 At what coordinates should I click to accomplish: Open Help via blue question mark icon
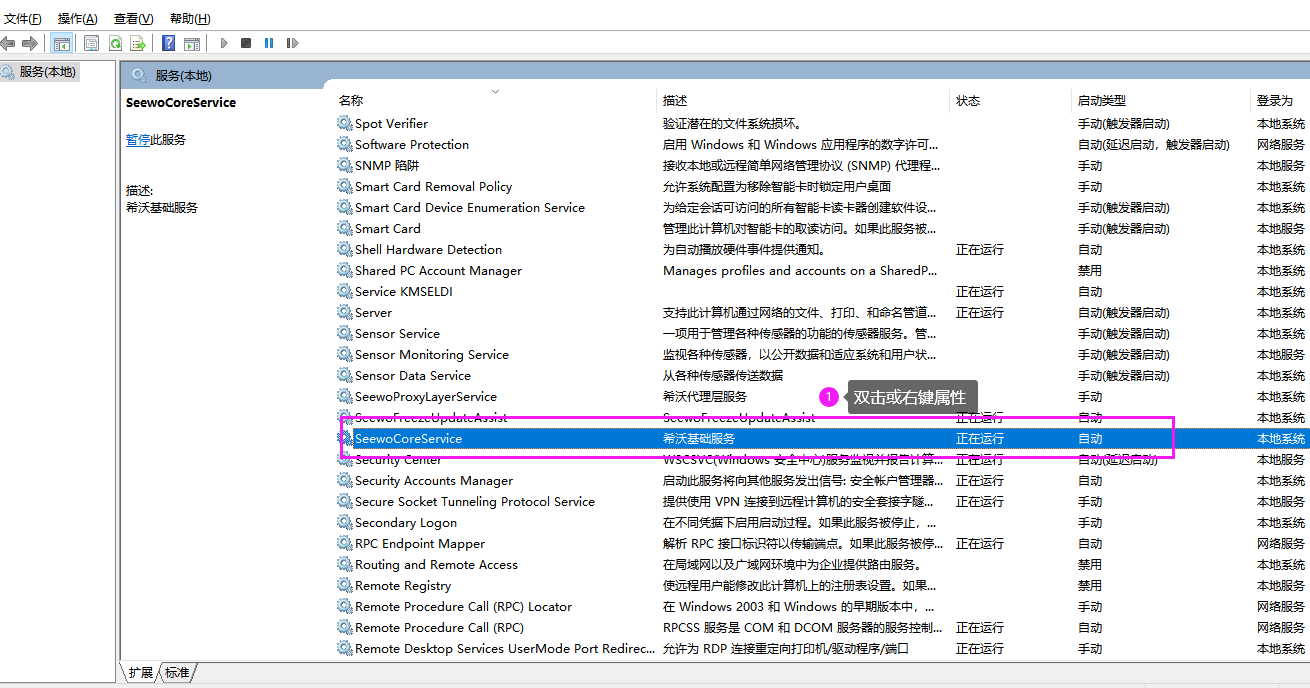168,43
